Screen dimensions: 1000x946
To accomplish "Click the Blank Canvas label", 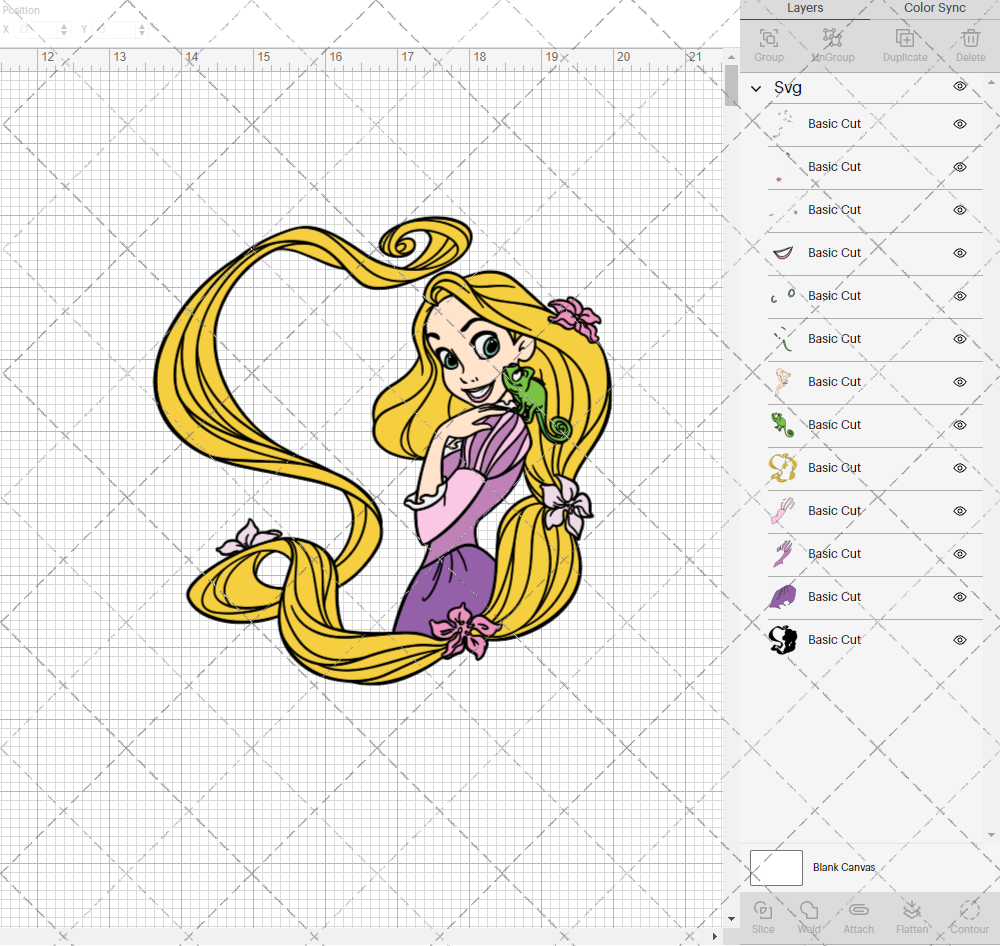I will 844,868.
